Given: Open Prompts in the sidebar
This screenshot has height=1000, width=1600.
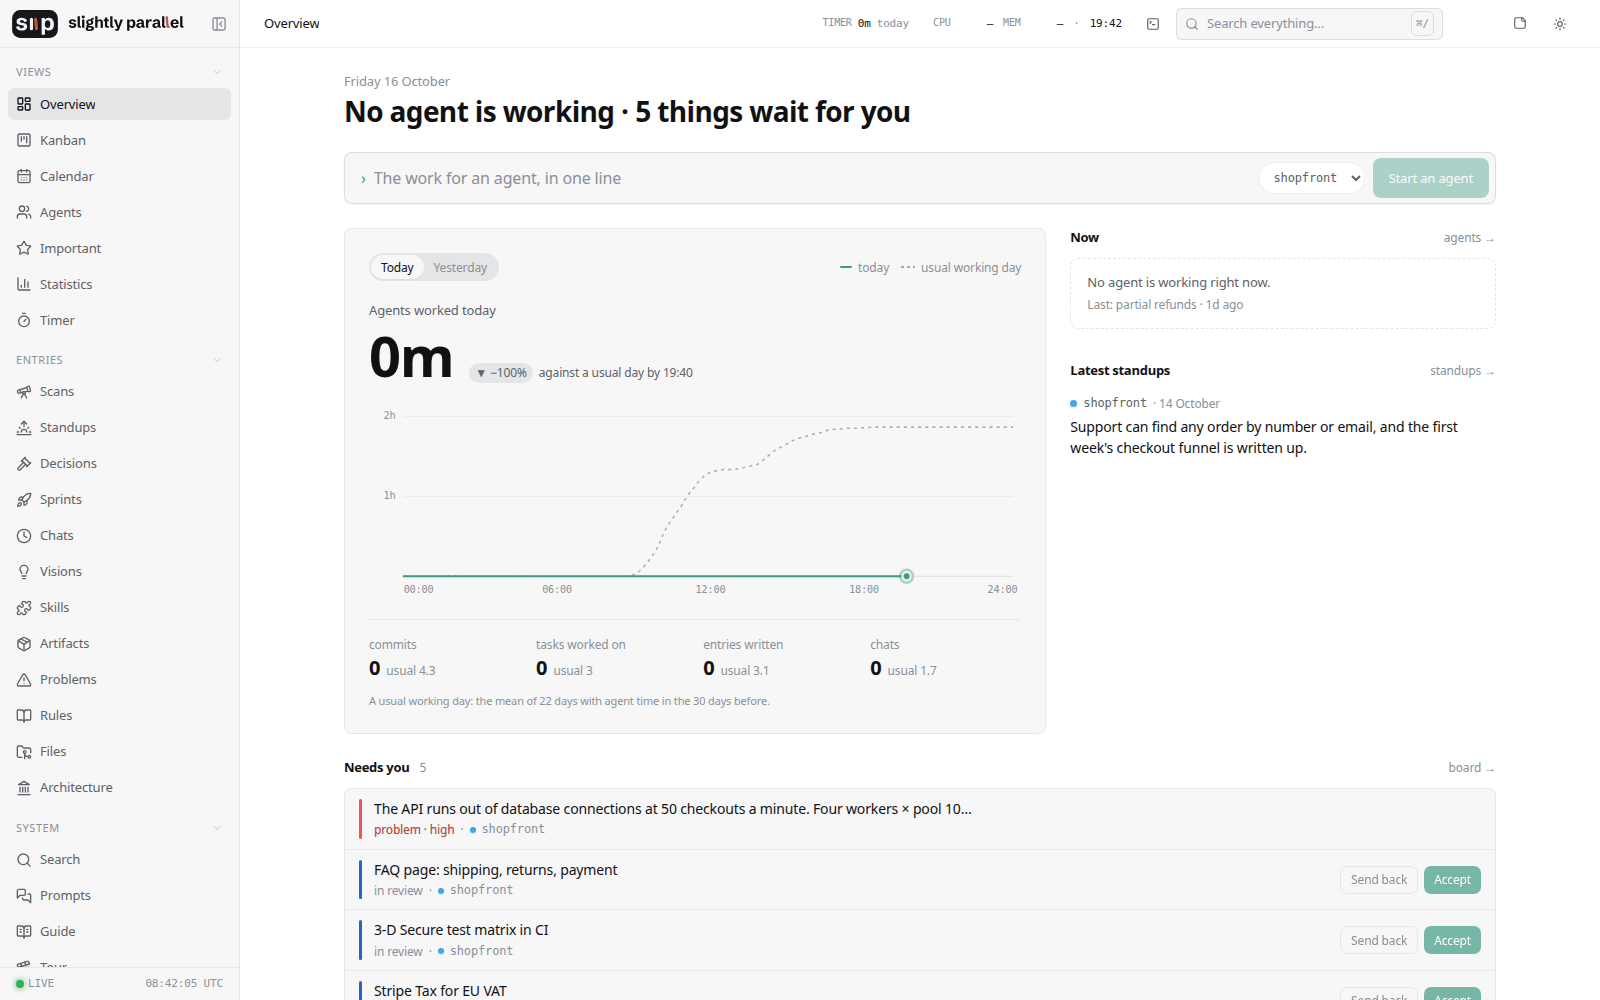Looking at the screenshot, I should click(x=119, y=895).
